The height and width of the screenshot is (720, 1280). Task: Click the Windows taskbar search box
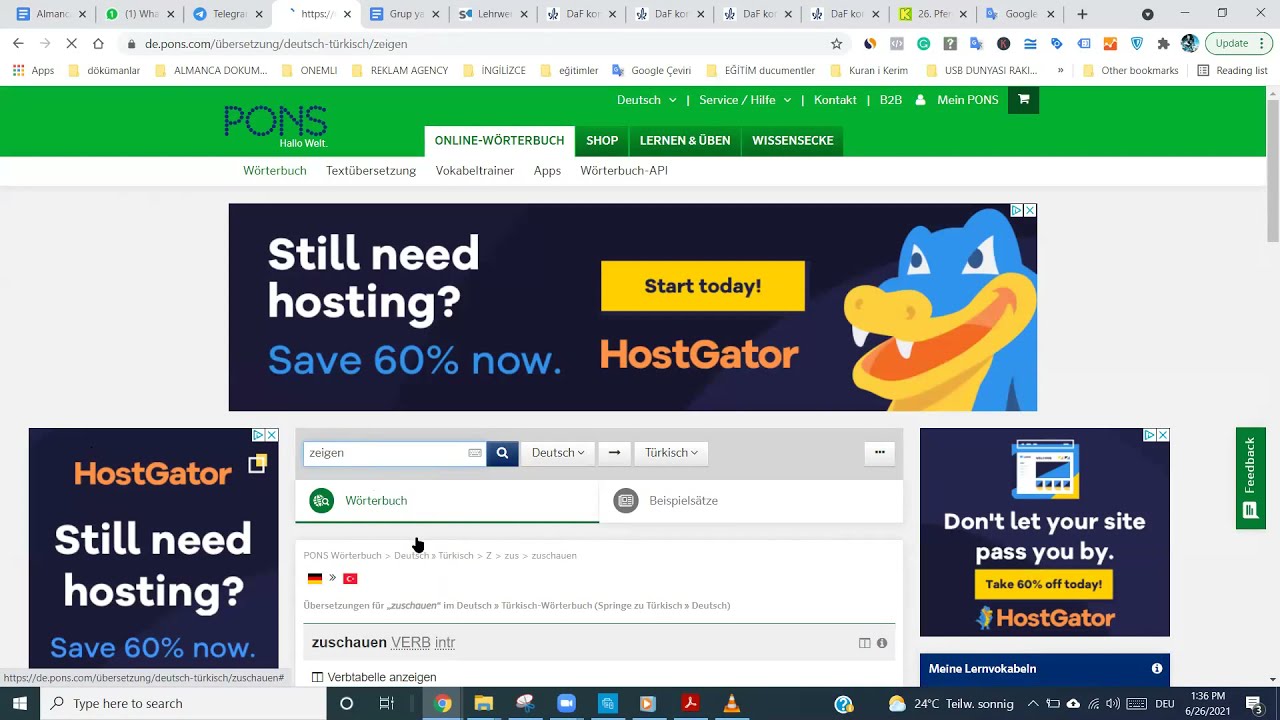[x=182, y=704]
